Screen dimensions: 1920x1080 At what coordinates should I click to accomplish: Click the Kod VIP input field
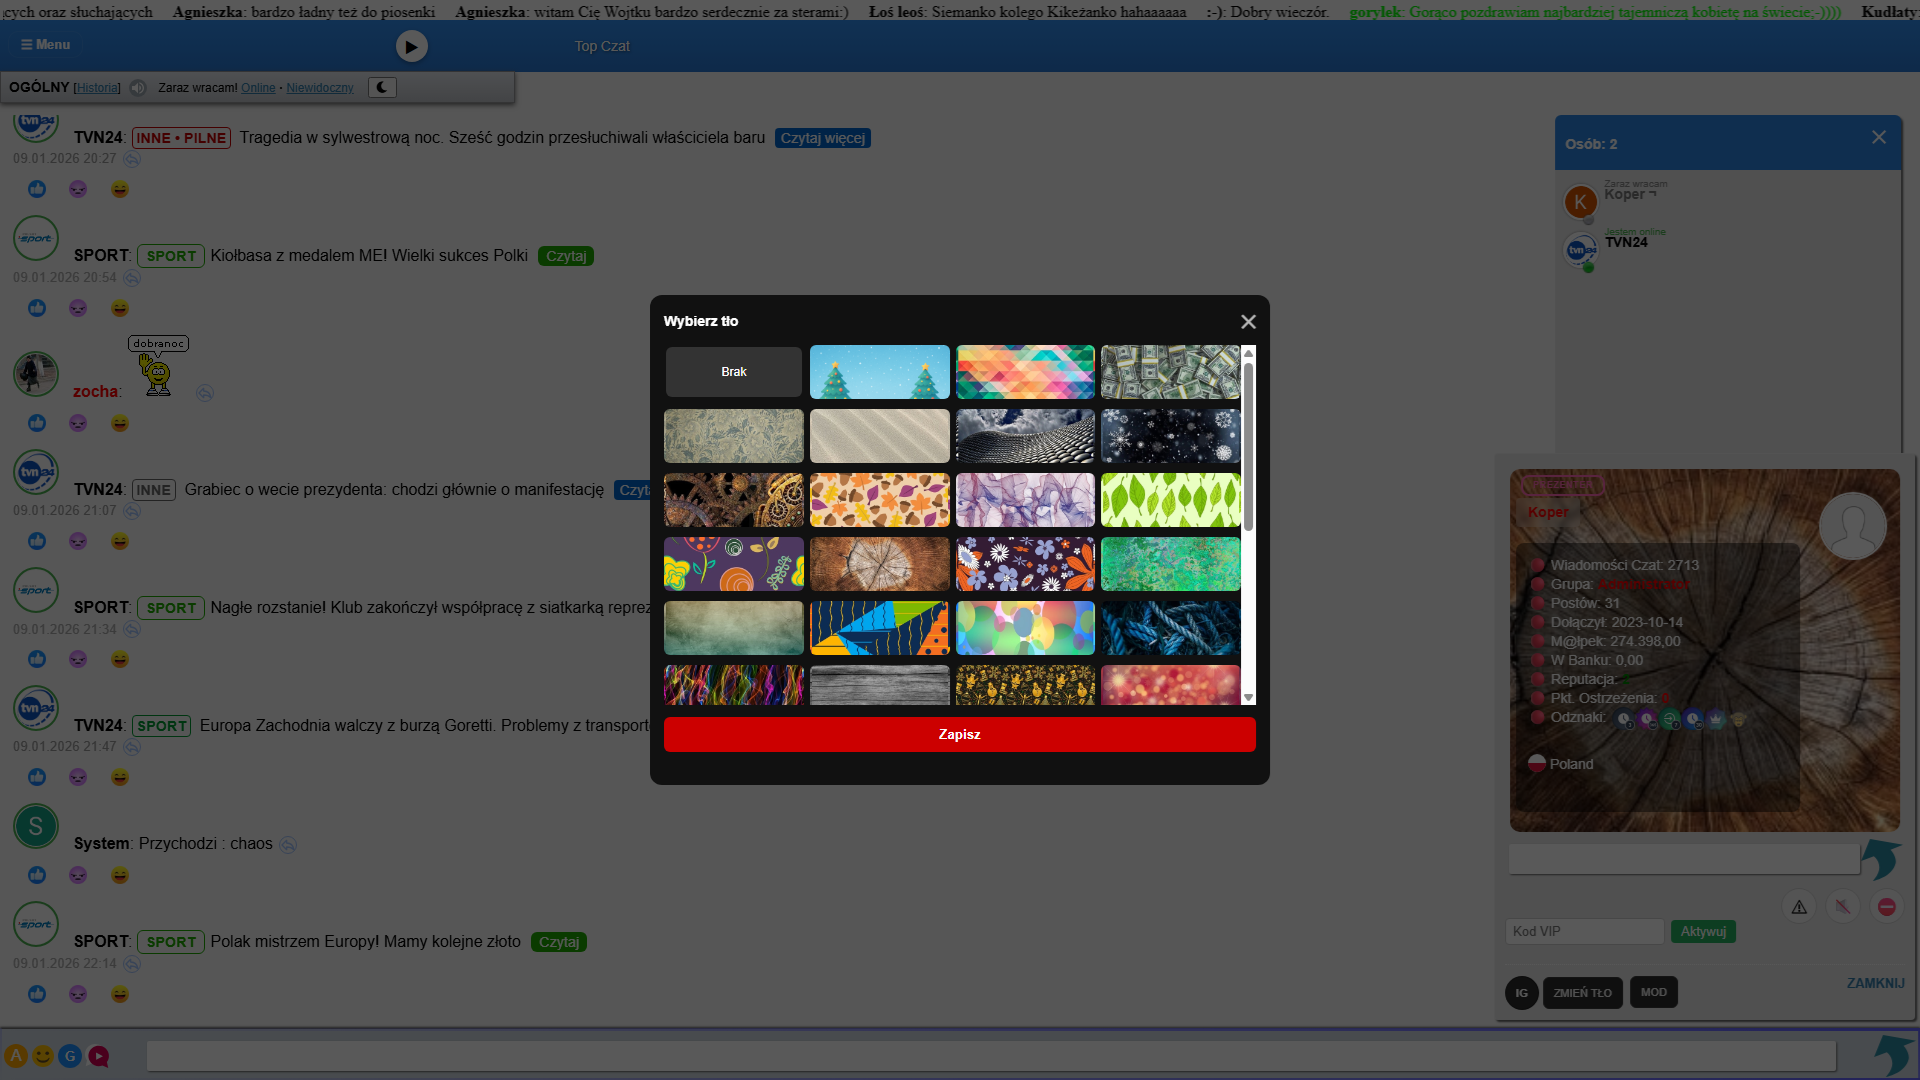(1584, 931)
